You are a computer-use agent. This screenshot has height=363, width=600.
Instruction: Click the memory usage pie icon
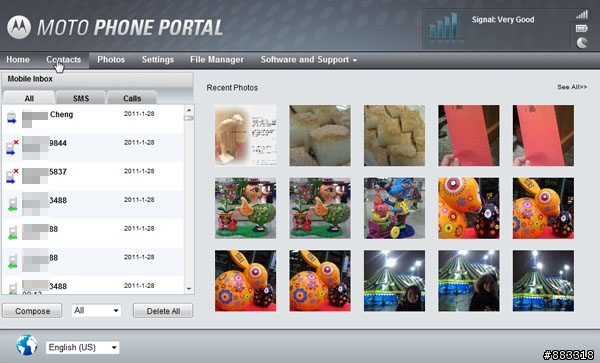(582, 42)
